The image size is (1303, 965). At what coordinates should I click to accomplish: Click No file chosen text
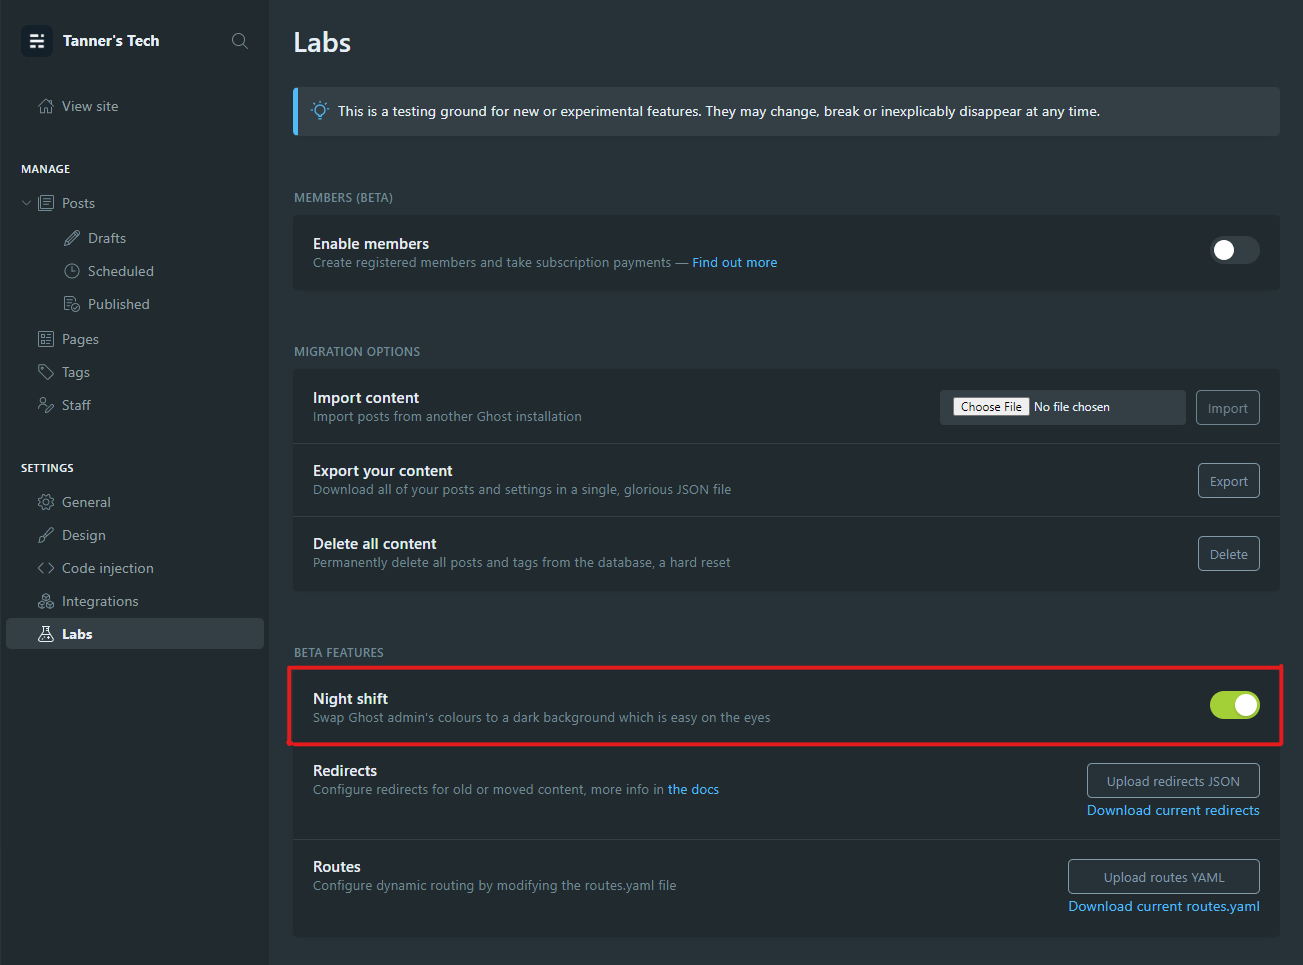[x=1072, y=407]
